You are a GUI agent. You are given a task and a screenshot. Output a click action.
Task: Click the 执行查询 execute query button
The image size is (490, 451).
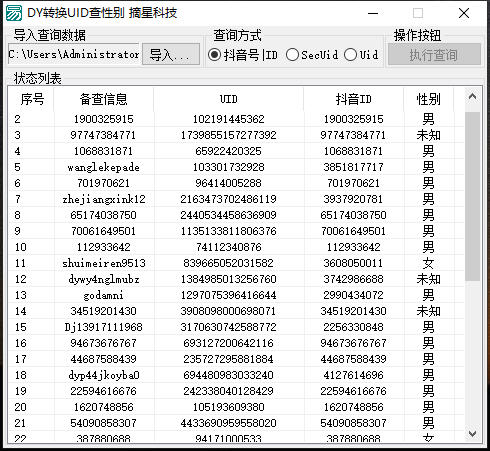point(434,54)
